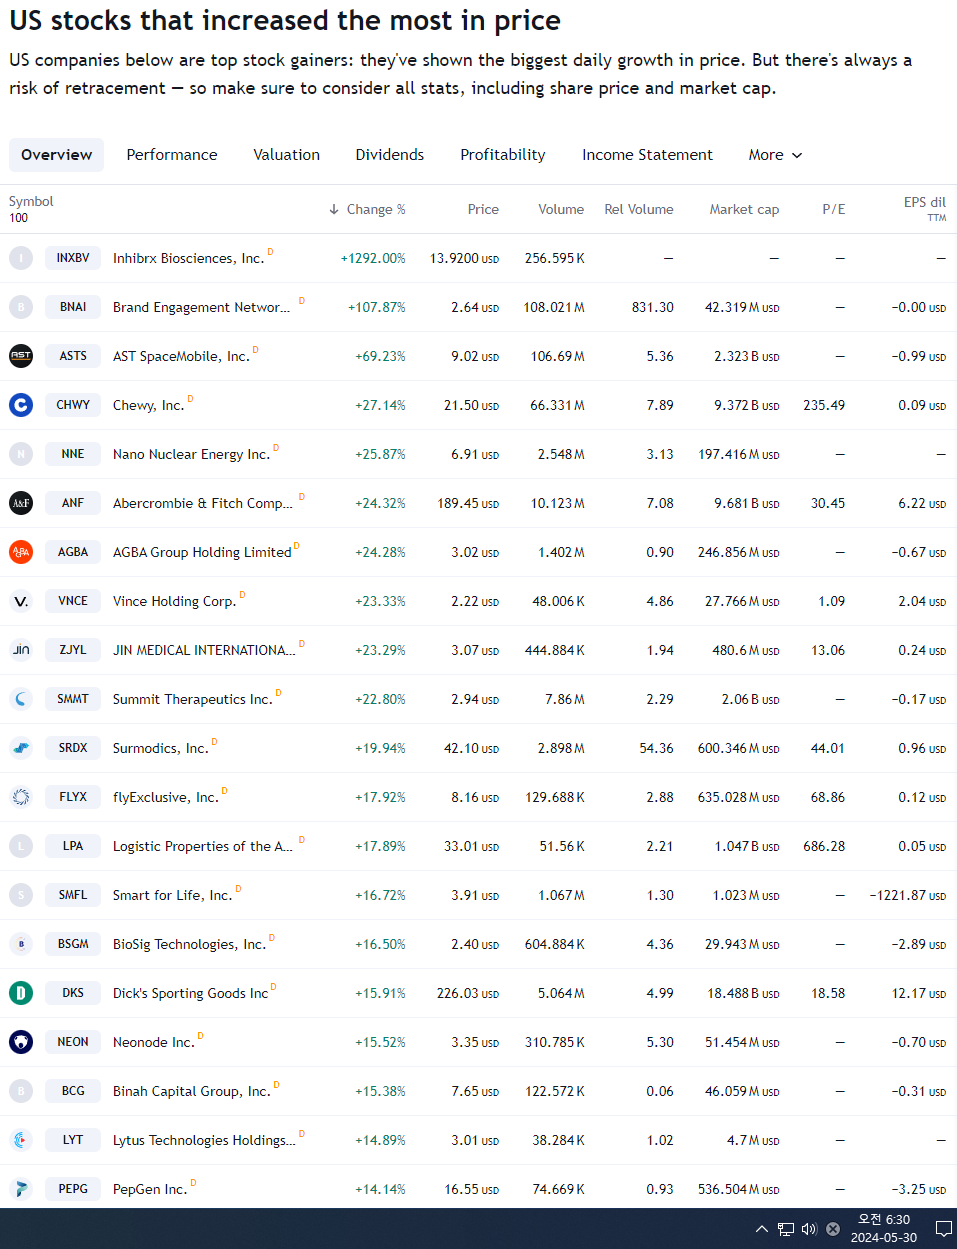
Task: Open the Dividends tab
Action: point(390,155)
